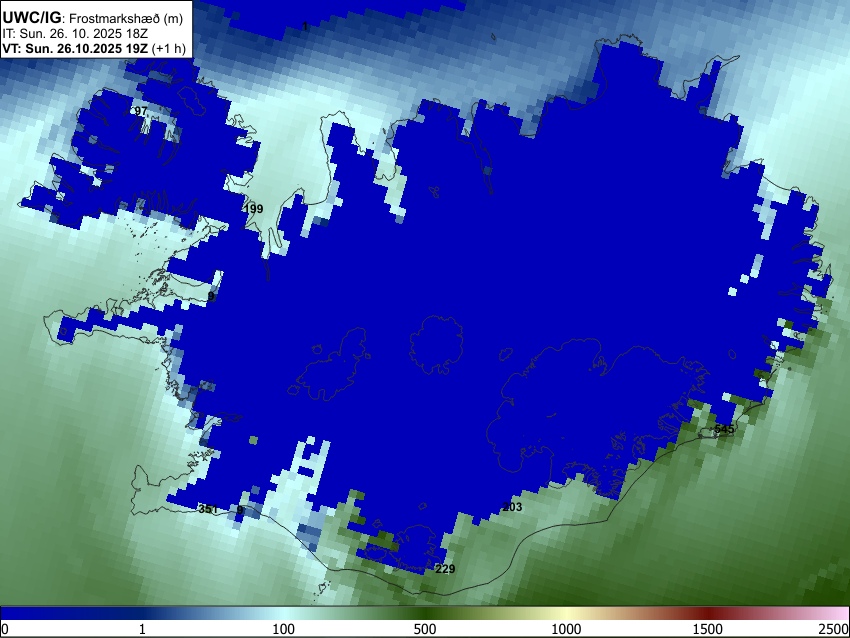The image size is (850, 638).
Task: Pick the pale yellow section of the color bar
Action: click(x=566, y=613)
